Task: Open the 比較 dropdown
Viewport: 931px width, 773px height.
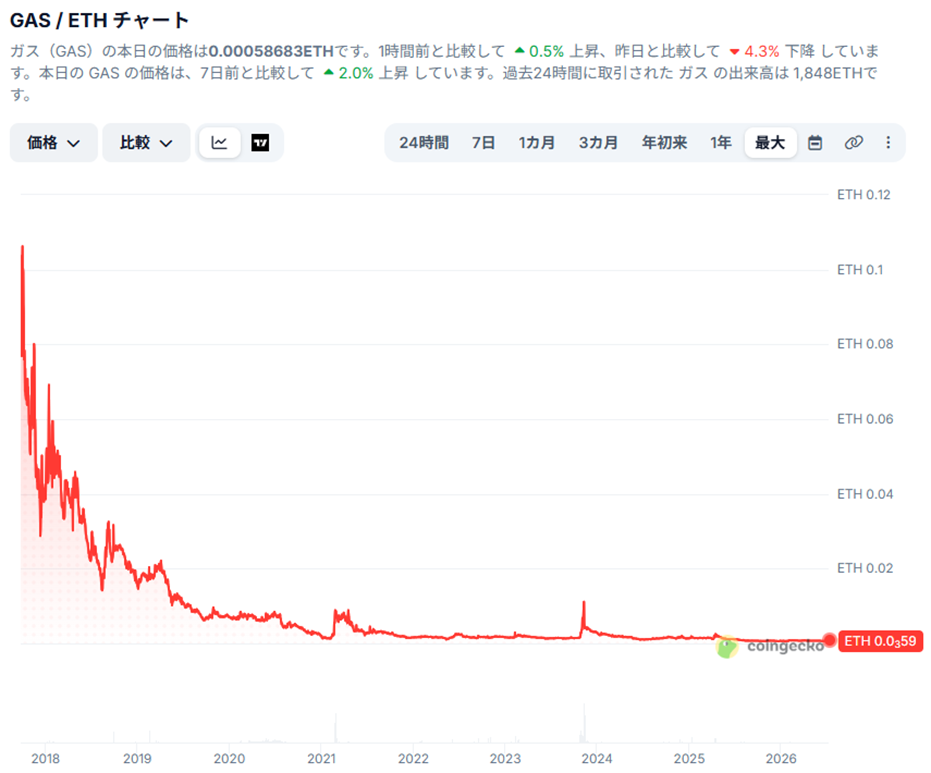Action: coord(146,142)
